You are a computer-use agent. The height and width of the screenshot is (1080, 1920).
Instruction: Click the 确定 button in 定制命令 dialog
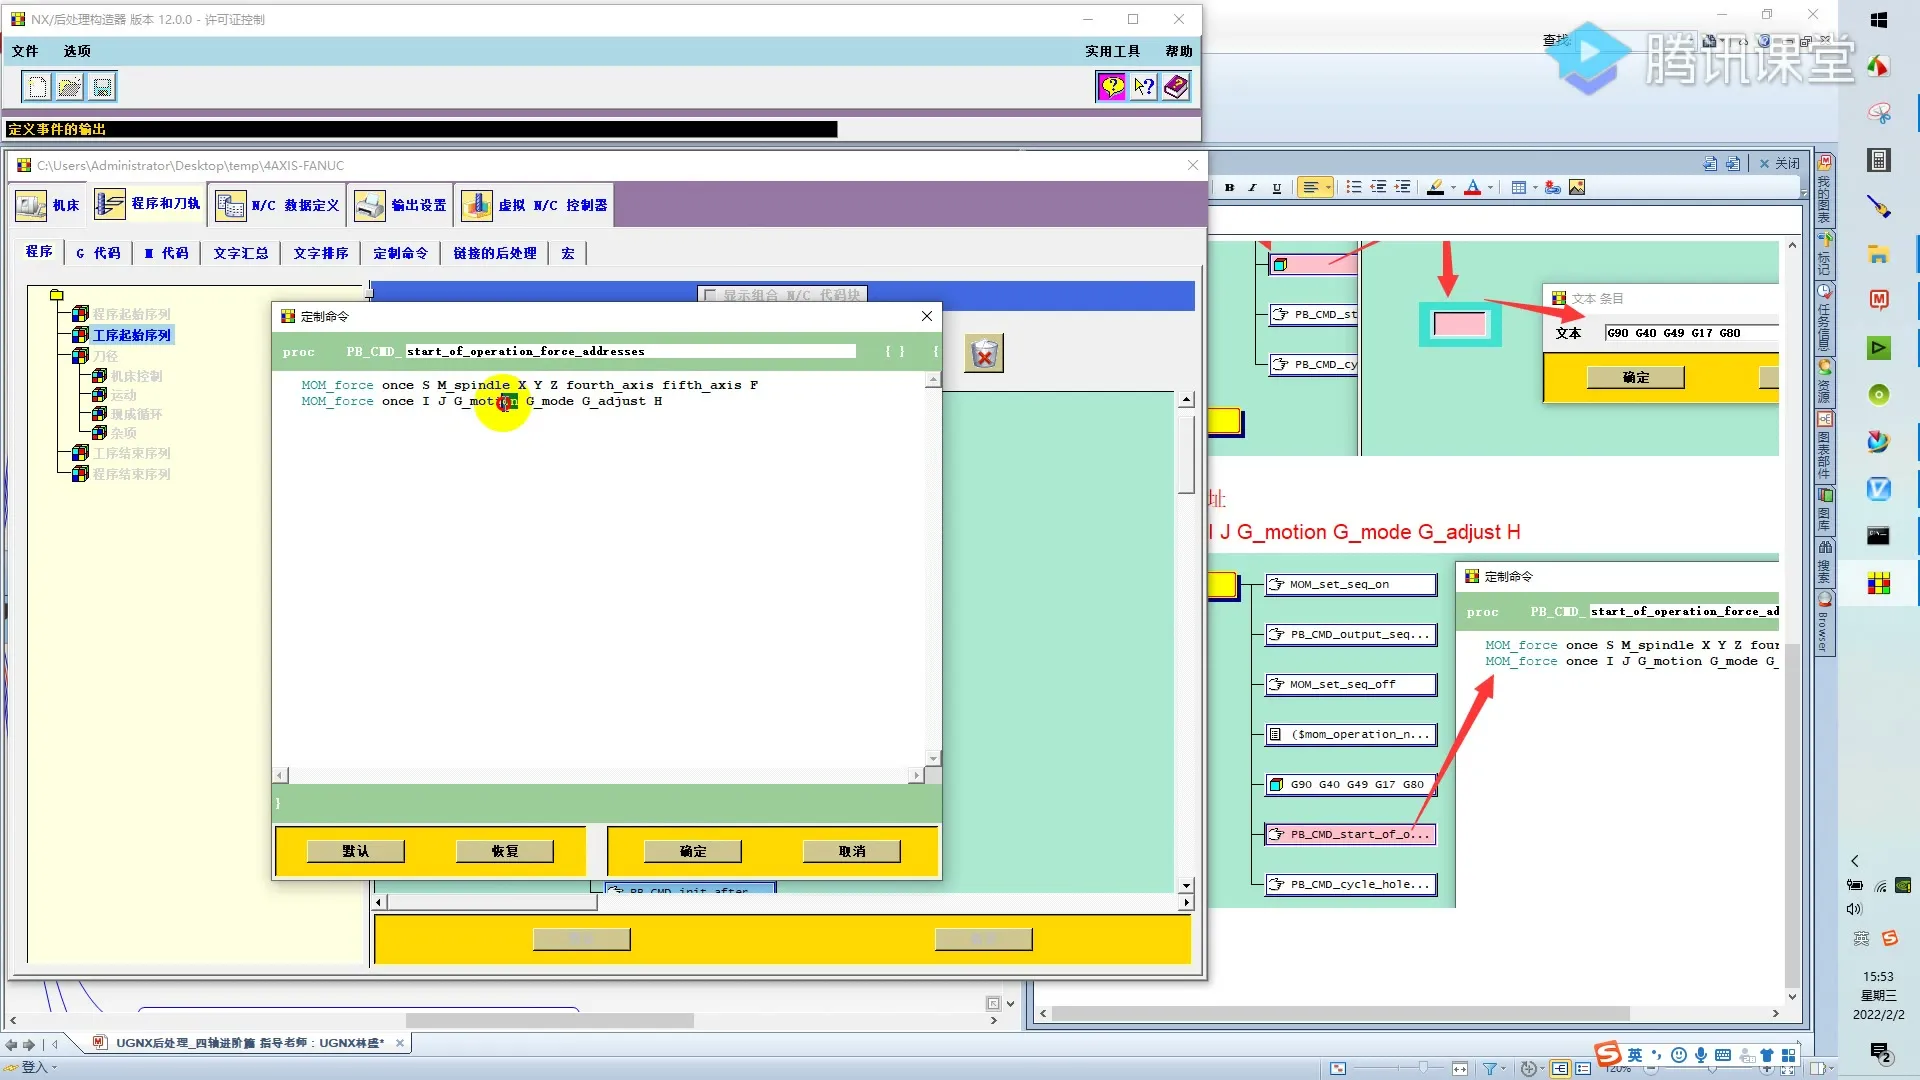coord(692,851)
